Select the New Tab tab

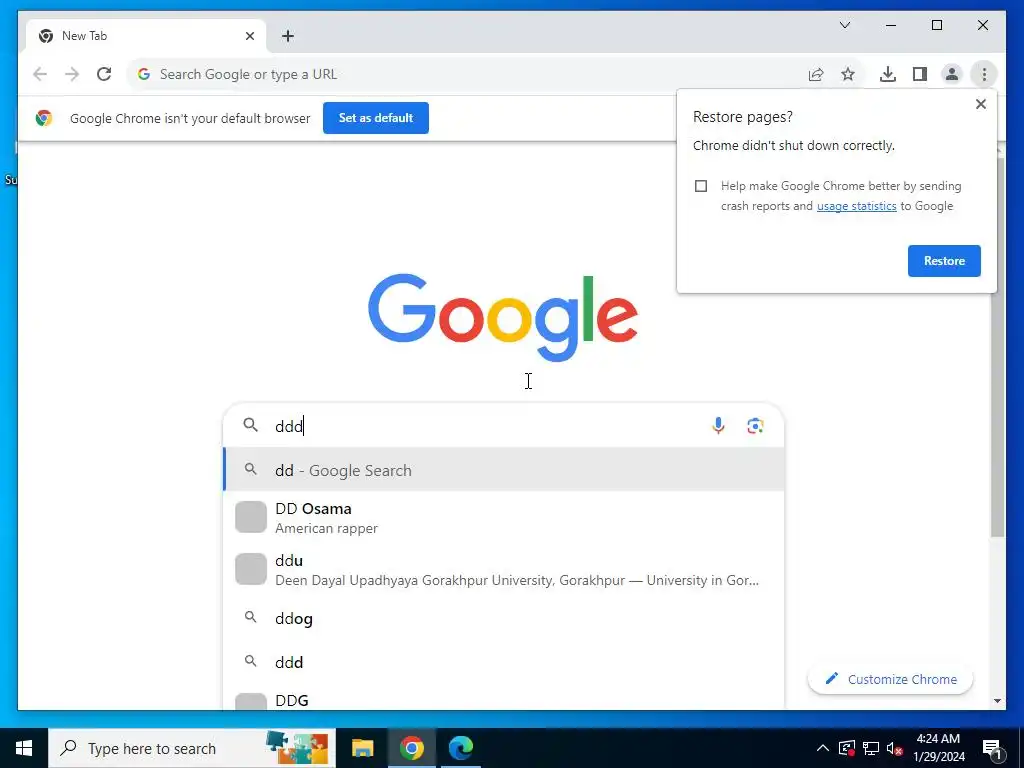coord(146,36)
